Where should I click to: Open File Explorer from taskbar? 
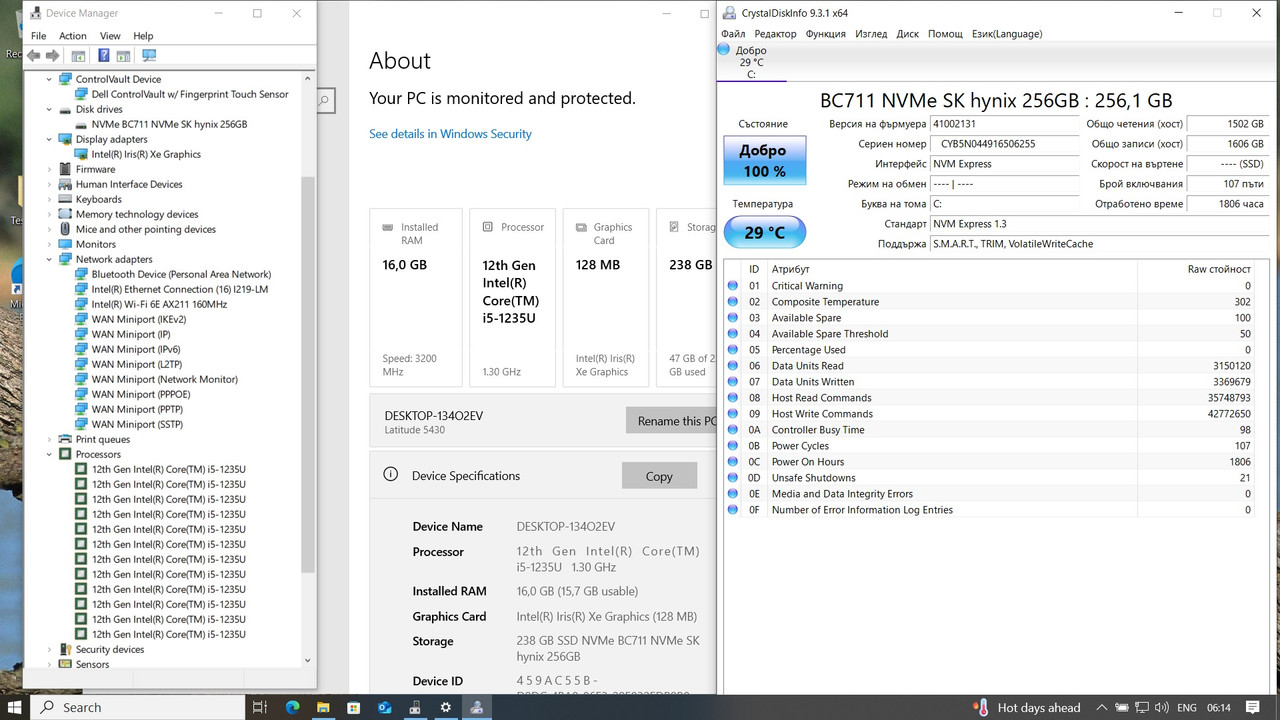(x=324, y=707)
